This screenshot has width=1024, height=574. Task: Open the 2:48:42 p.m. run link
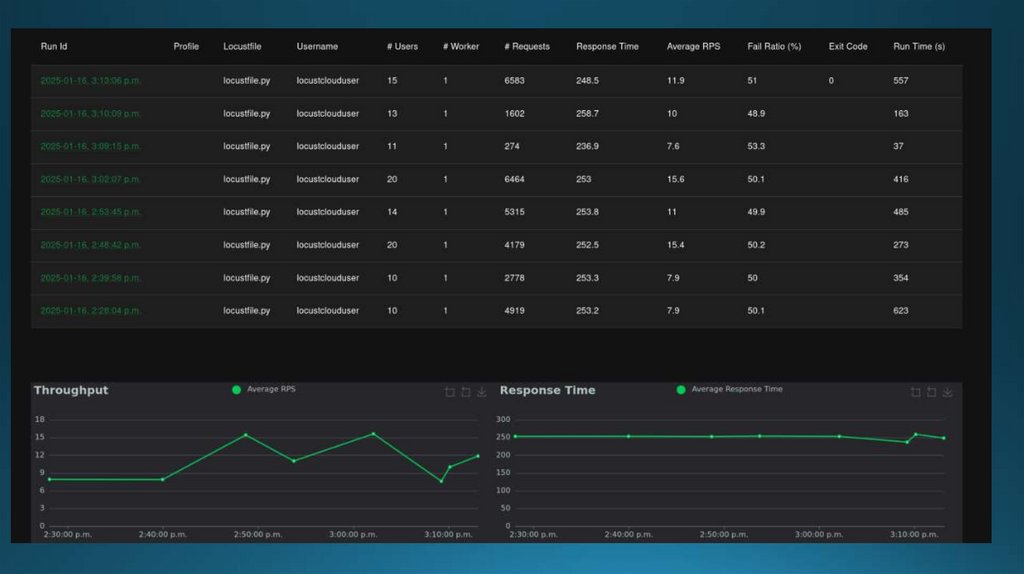(x=90, y=245)
